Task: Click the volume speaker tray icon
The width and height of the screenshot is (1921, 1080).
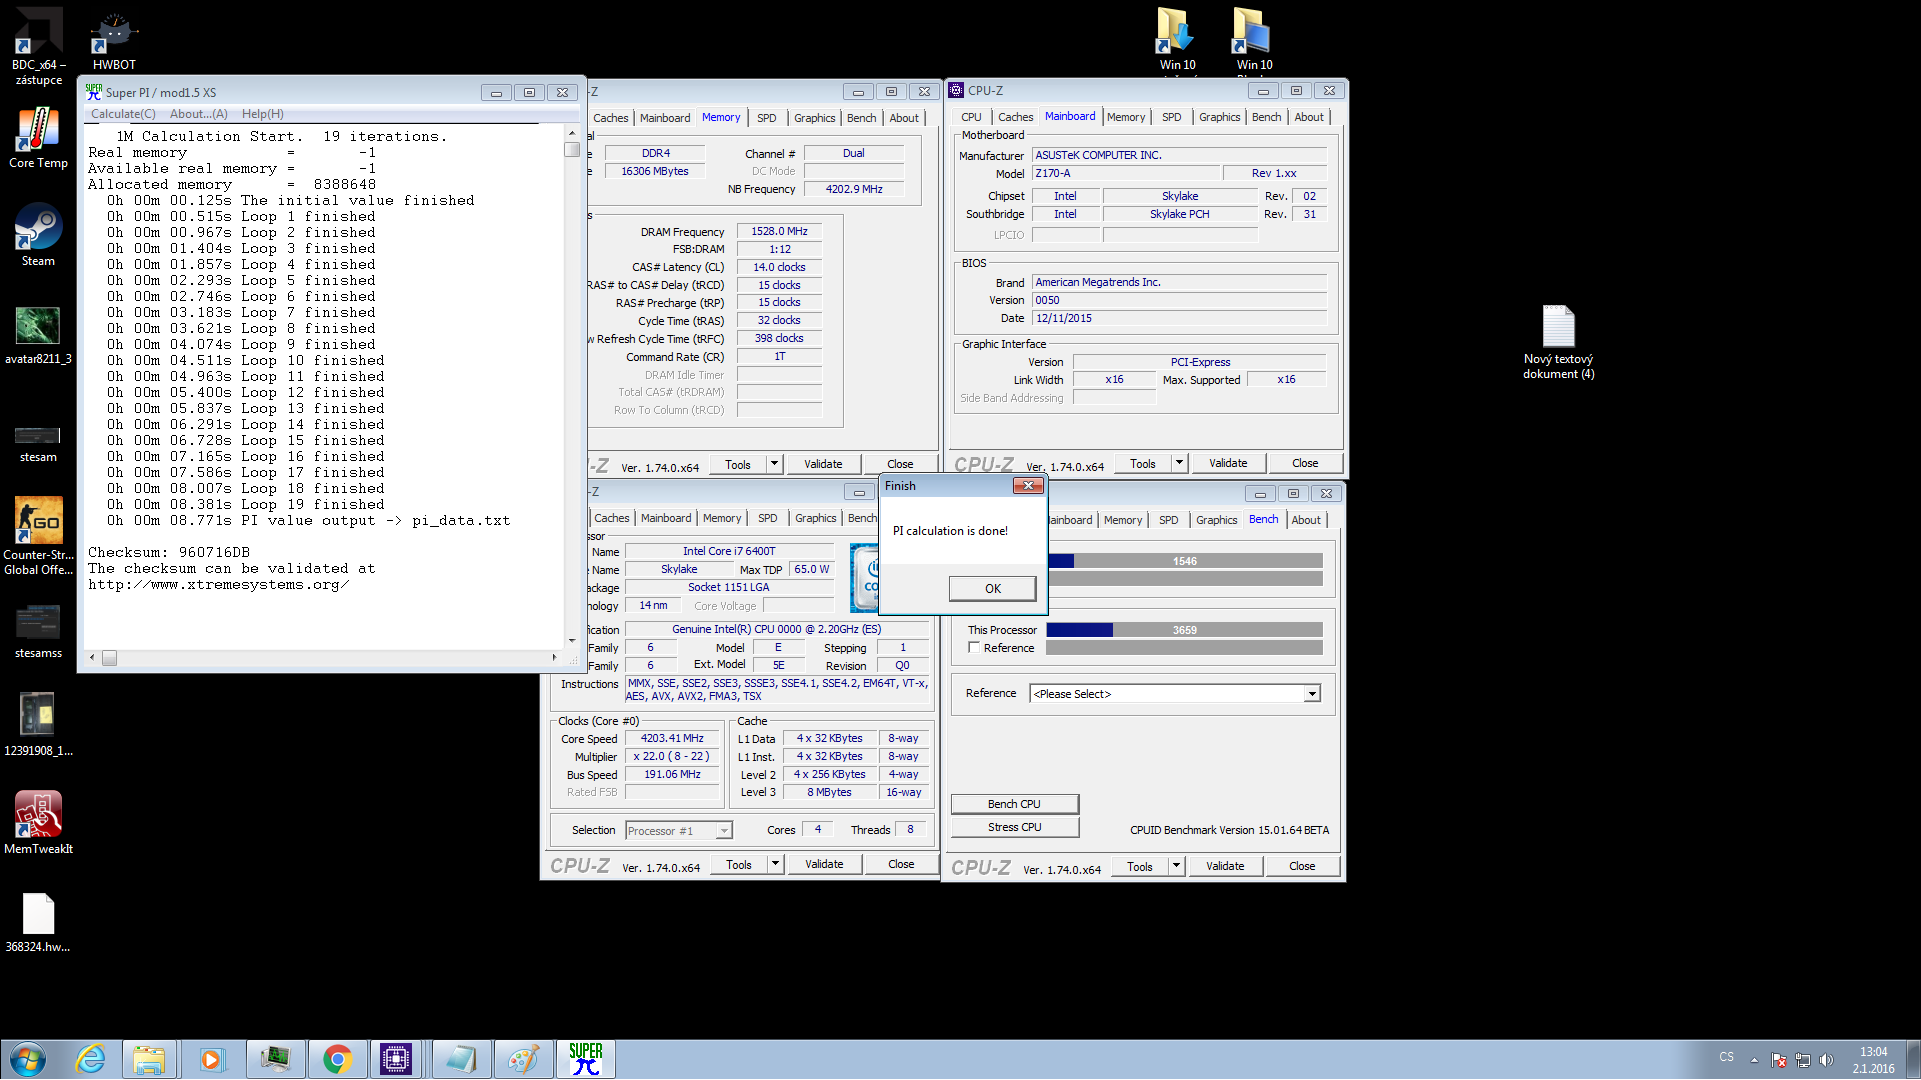Action: pyautogui.click(x=1826, y=1059)
